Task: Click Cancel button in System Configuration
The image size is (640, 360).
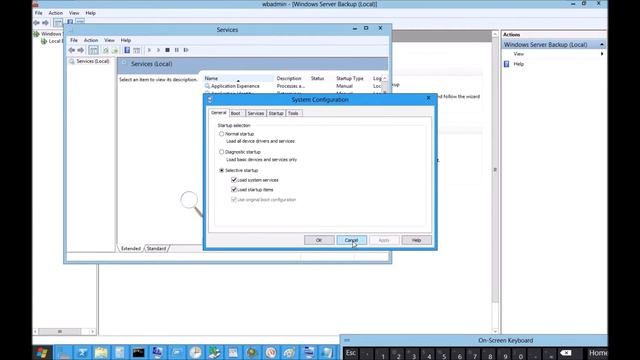Action: tap(351, 240)
